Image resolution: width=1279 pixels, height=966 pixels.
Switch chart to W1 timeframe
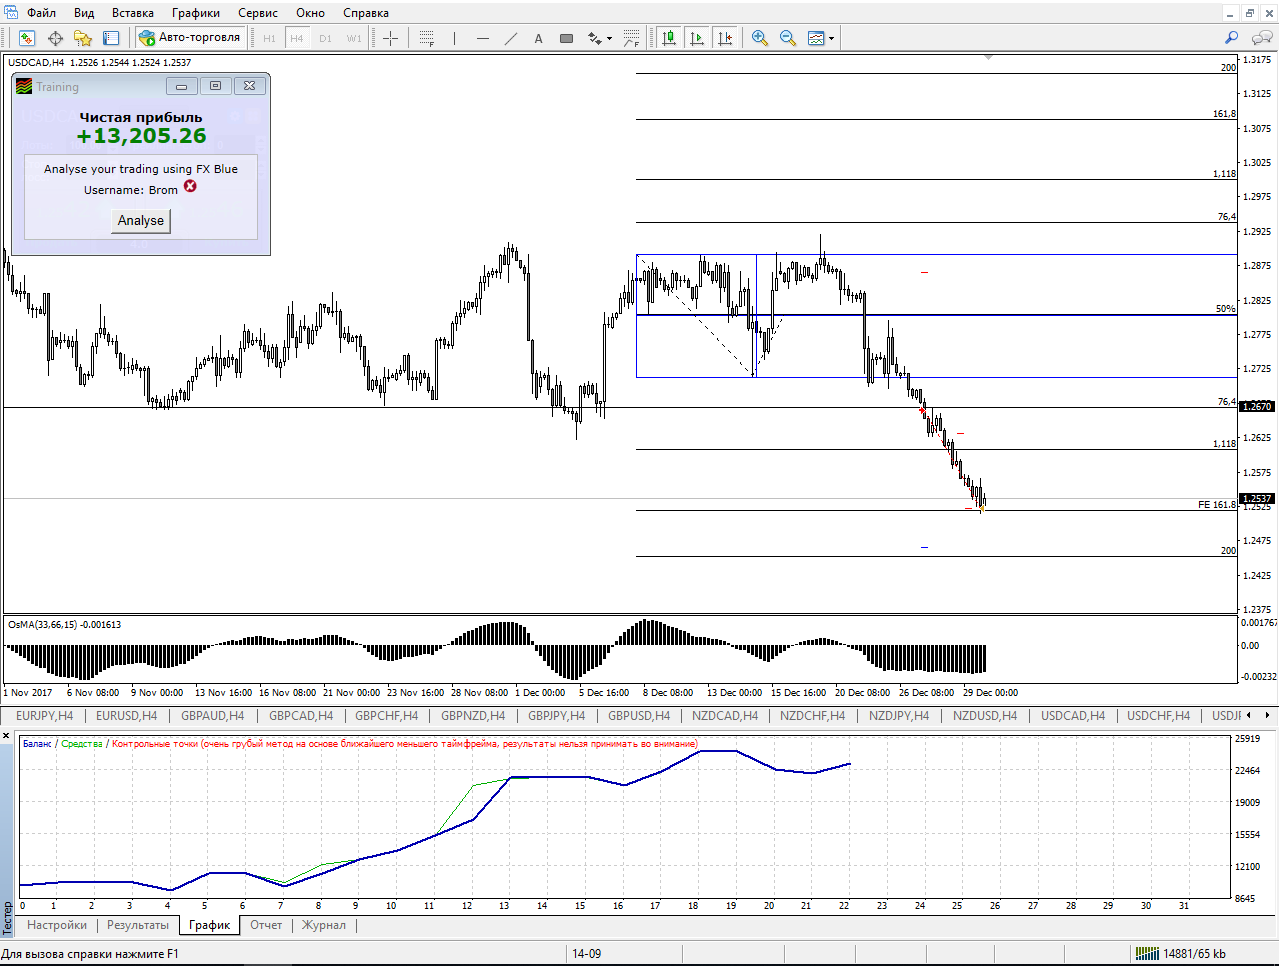tap(354, 38)
